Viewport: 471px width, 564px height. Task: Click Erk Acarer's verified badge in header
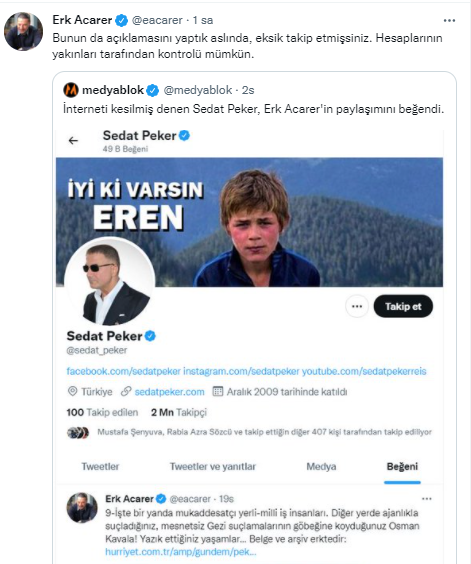click(x=122, y=21)
